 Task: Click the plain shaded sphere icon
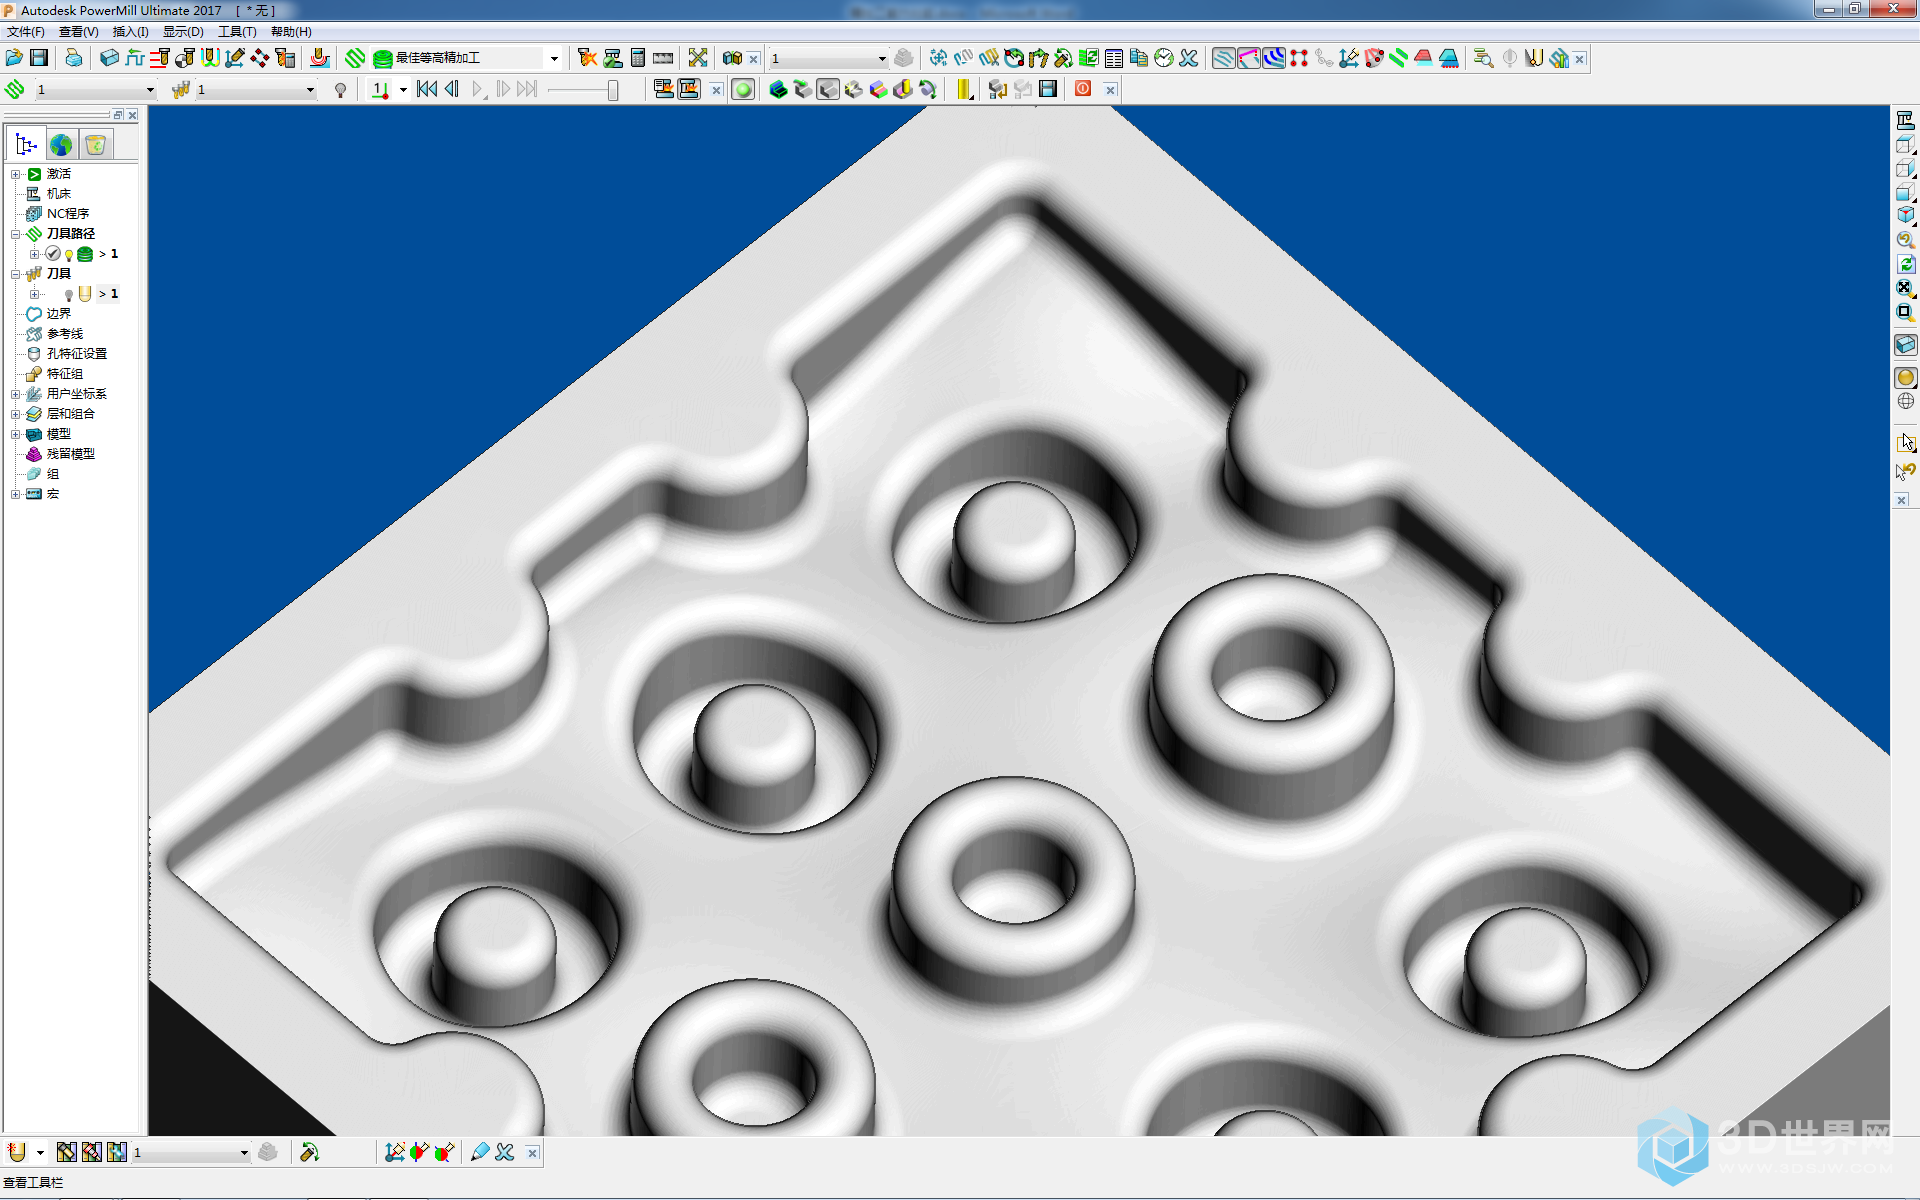tap(1905, 377)
